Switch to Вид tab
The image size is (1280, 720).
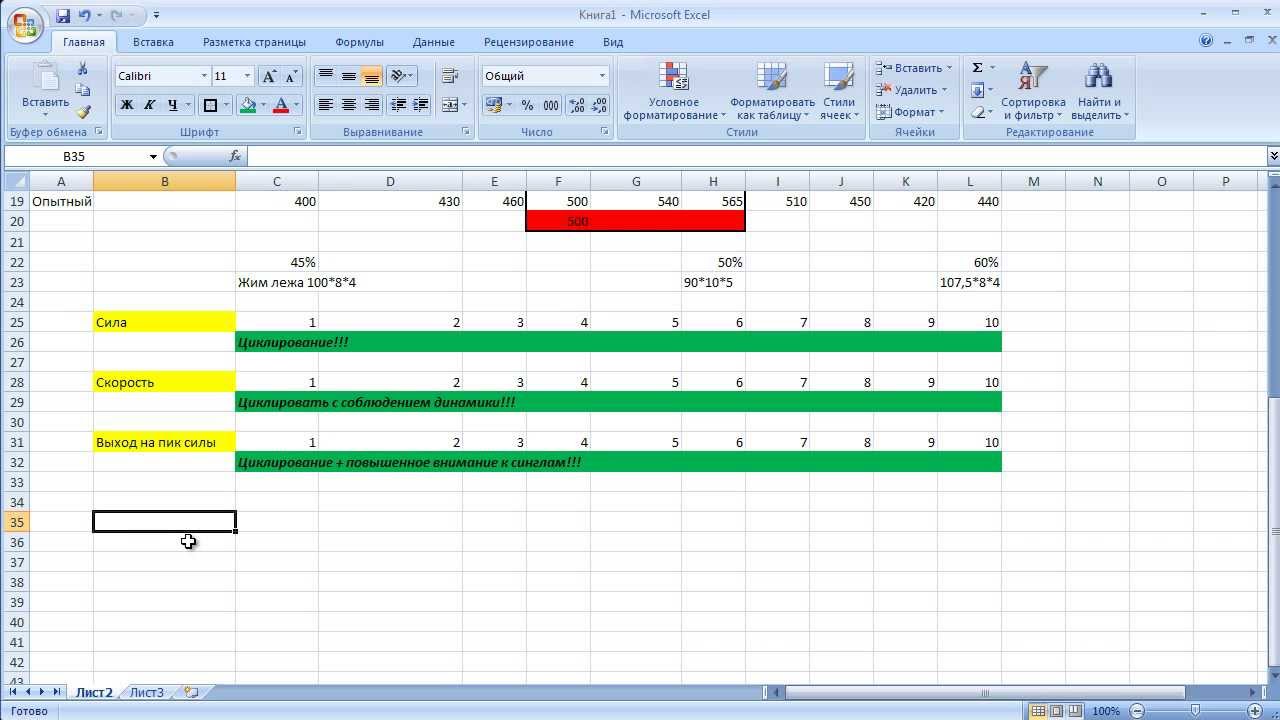coord(613,42)
